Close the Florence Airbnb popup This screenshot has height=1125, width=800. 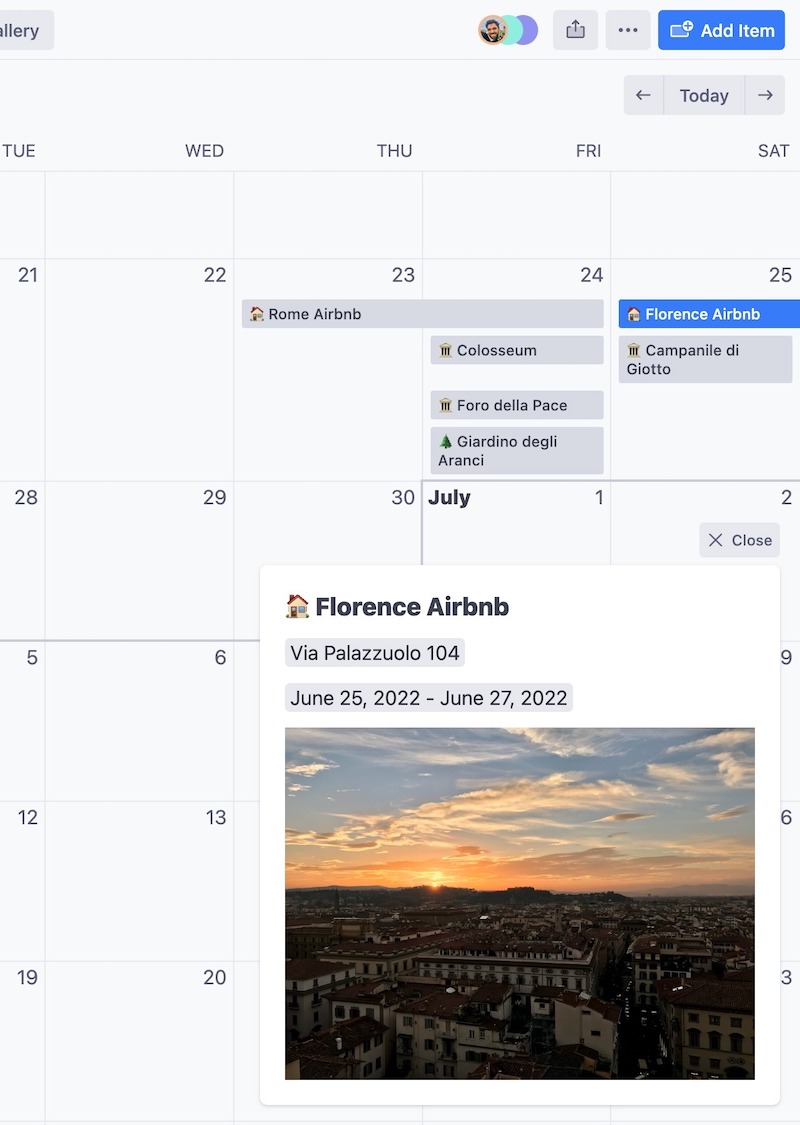pos(739,540)
